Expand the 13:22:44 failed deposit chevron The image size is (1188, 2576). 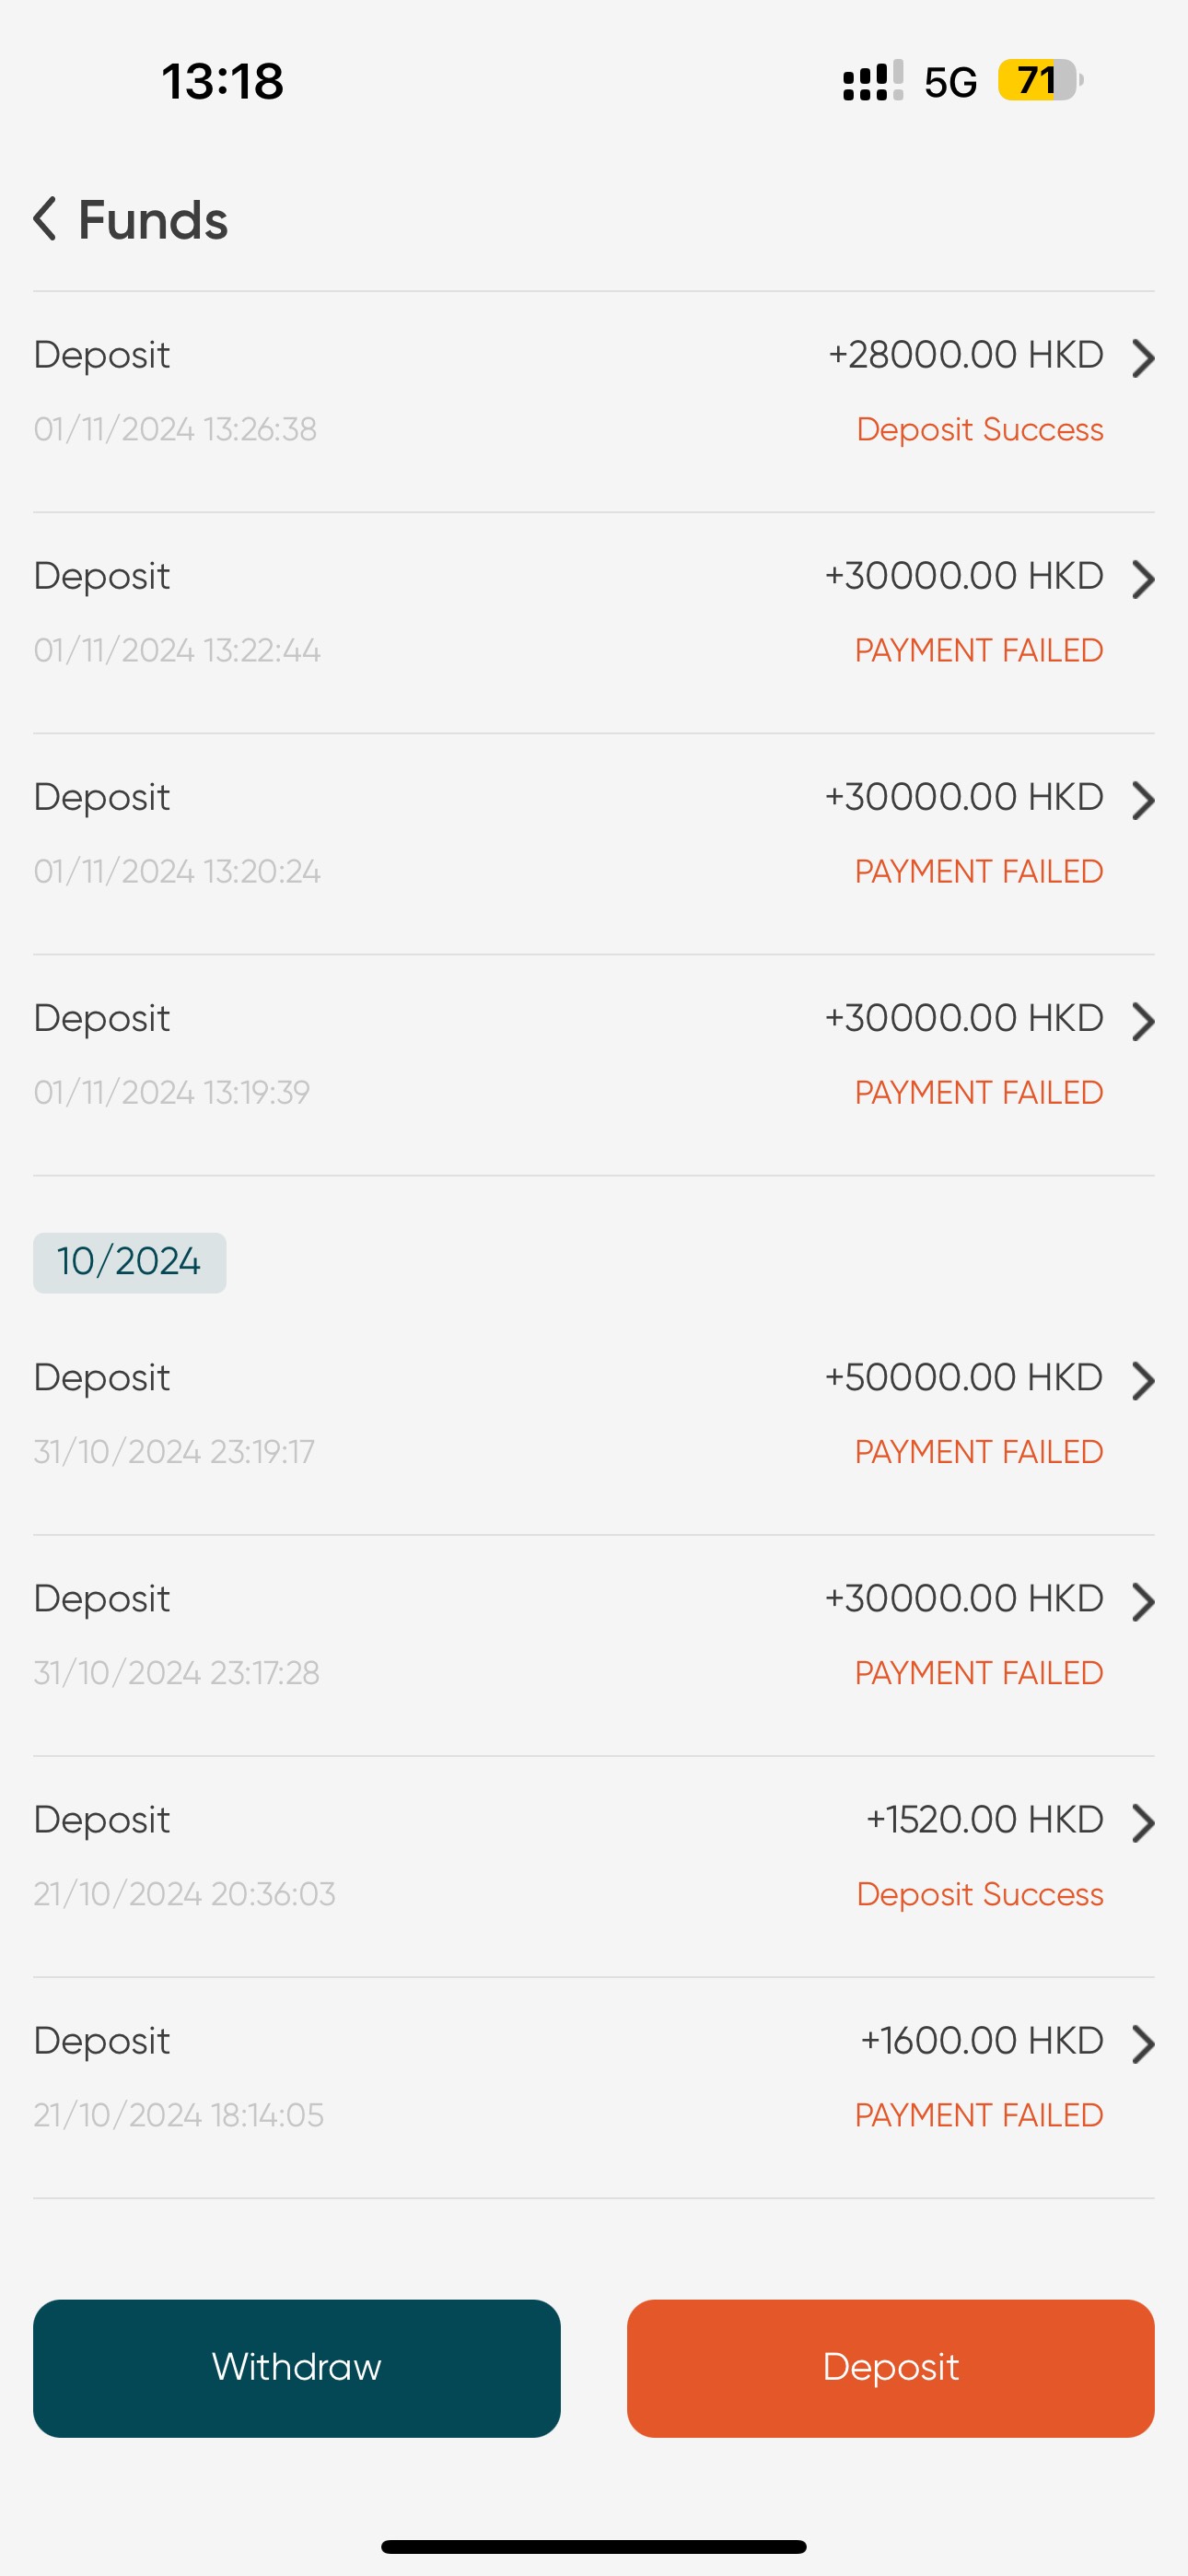(1143, 579)
